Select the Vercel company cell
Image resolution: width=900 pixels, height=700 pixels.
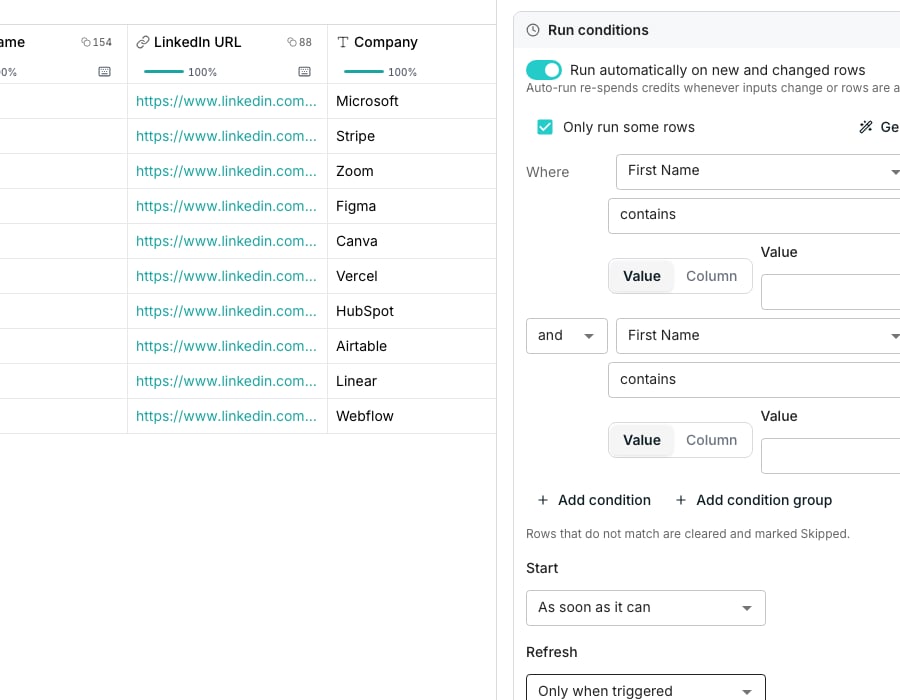[412, 276]
